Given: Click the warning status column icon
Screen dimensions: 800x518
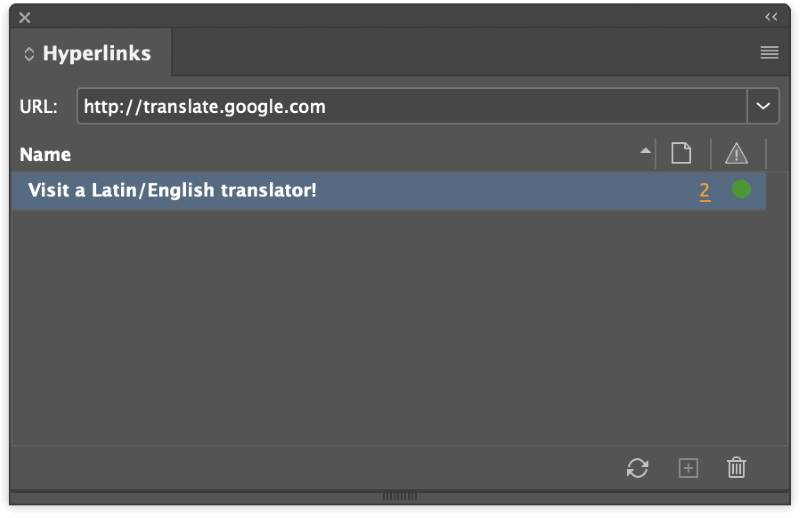Looking at the screenshot, I should [x=736, y=154].
